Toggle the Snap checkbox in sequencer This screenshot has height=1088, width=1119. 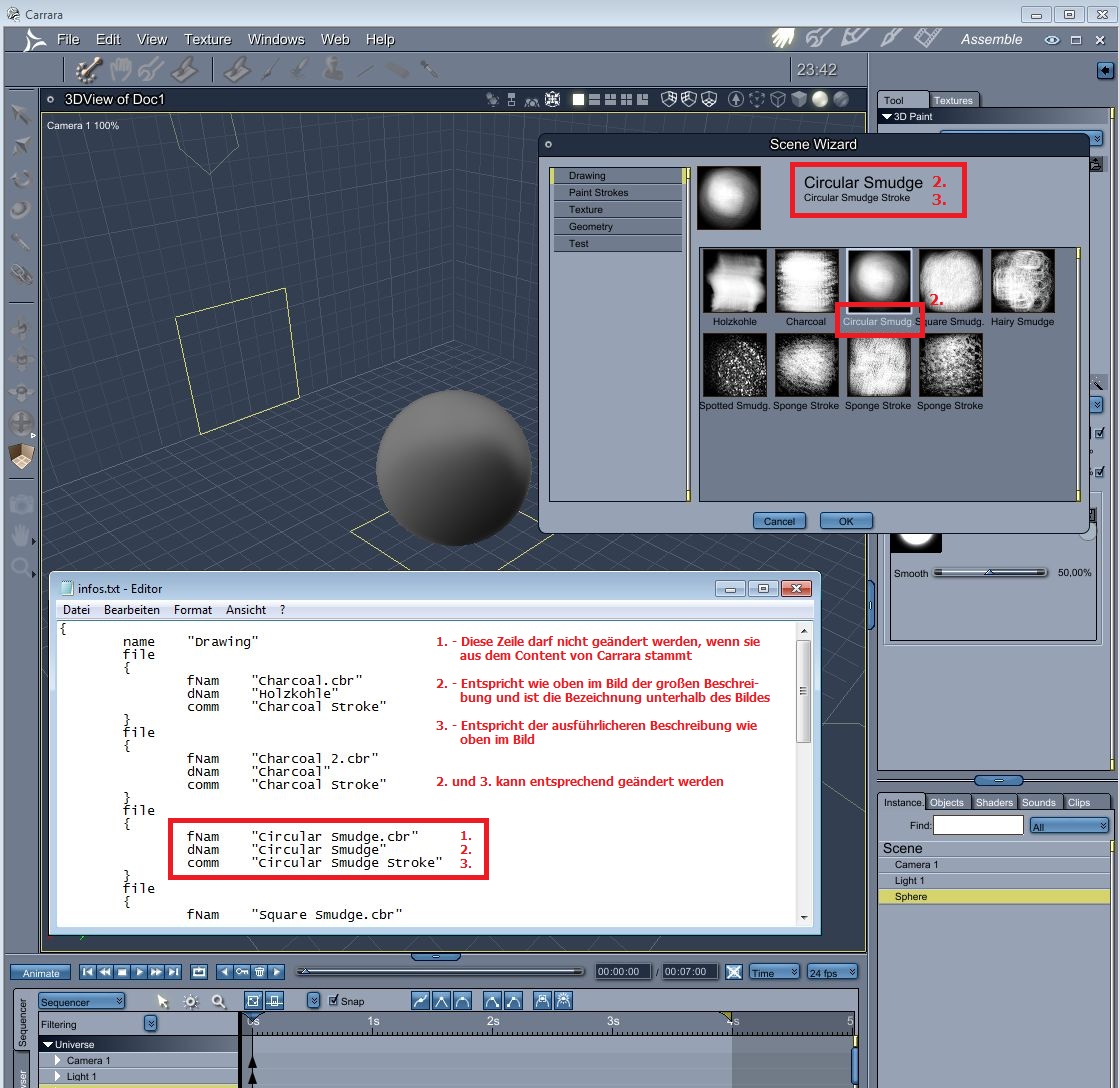pos(333,1000)
